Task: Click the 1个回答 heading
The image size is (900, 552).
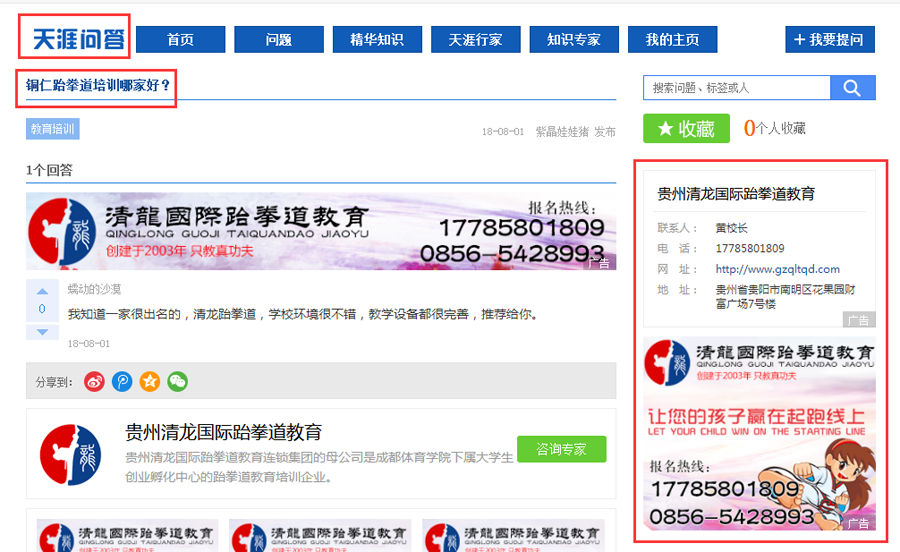Action: [x=49, y=170]
